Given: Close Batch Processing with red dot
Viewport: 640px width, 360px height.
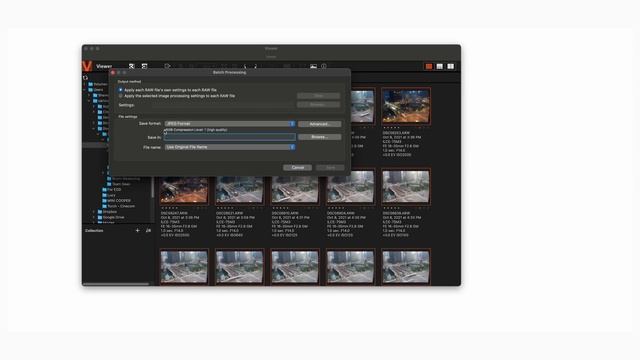Looking at the screenshot, I should click(x=113, y=73).
